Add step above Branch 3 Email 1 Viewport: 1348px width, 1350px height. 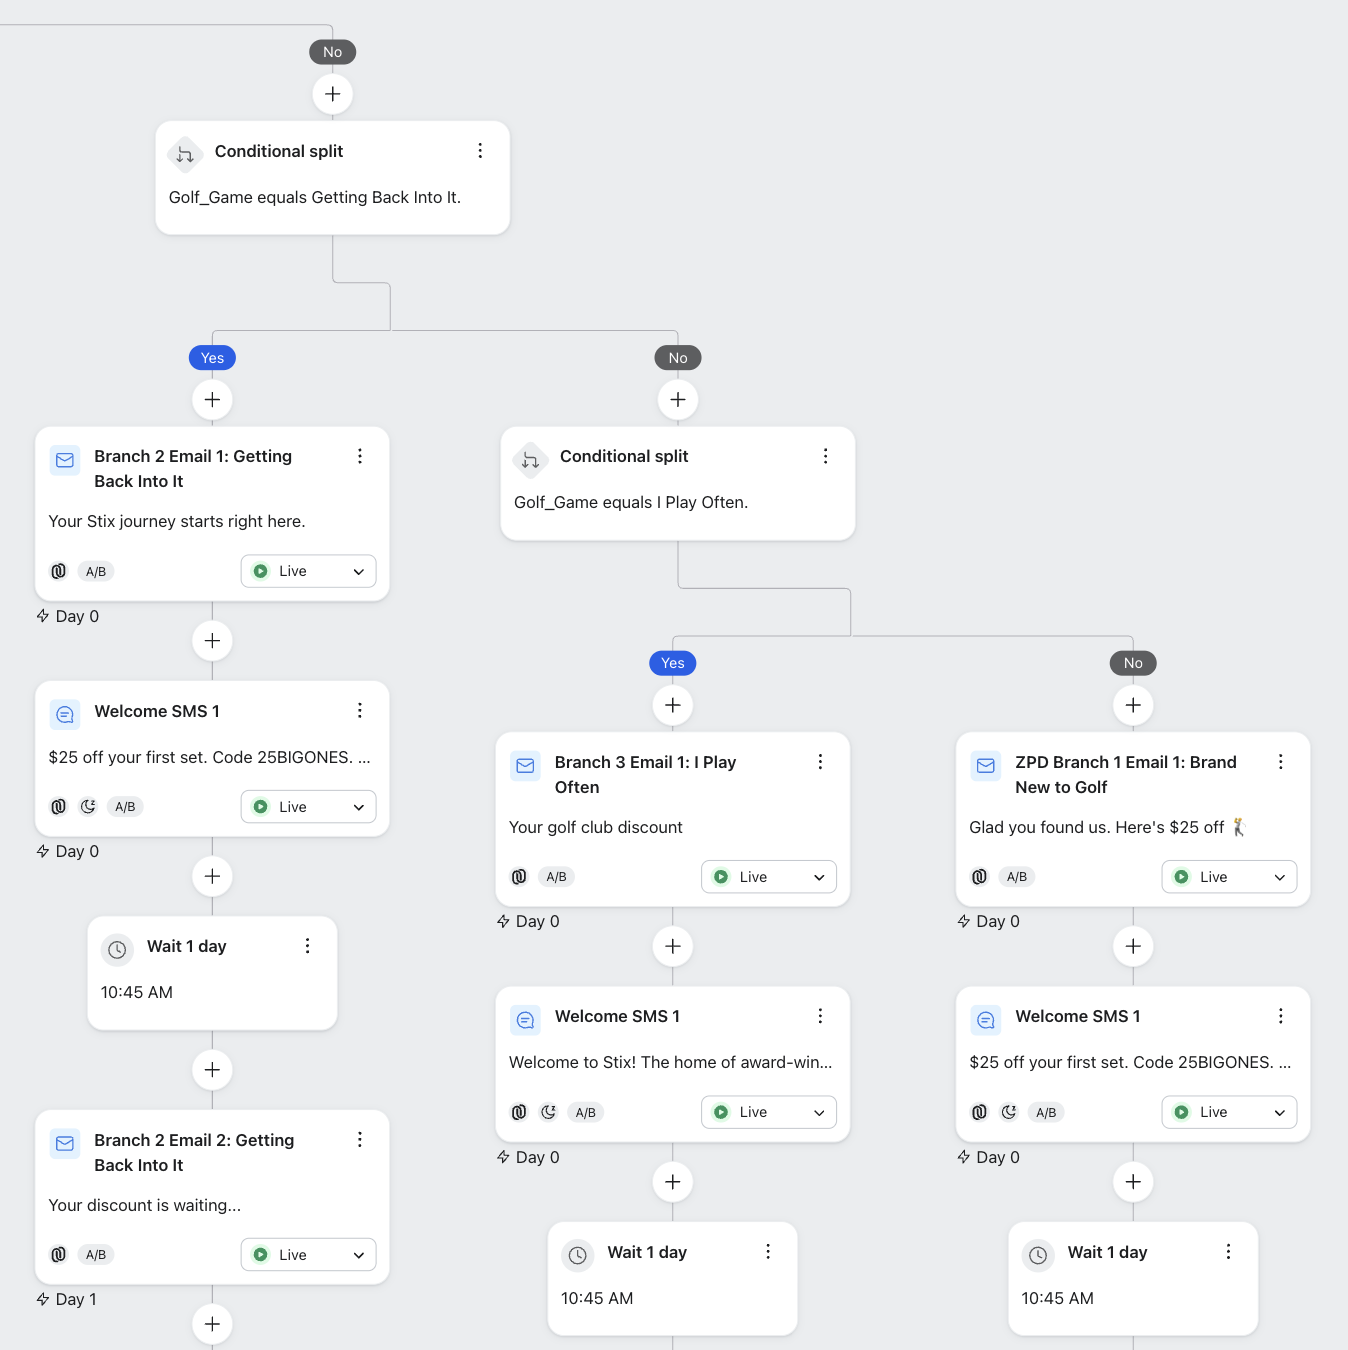(673, 705)
